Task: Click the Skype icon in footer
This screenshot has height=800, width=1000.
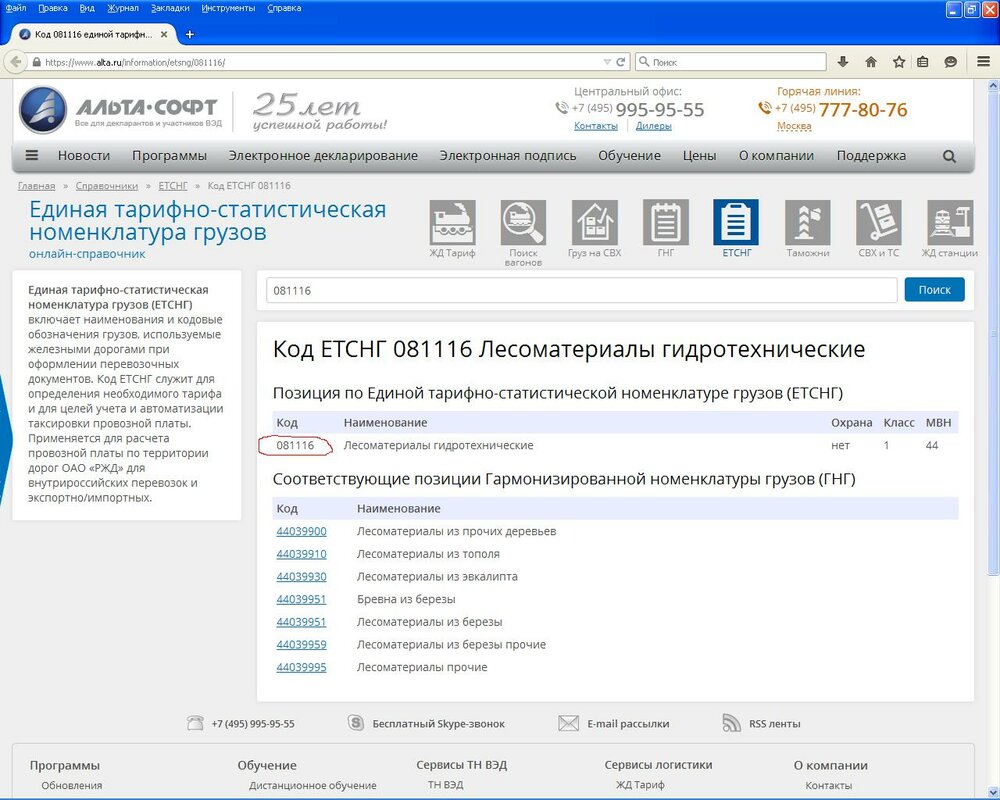Action: coord(356,723)
